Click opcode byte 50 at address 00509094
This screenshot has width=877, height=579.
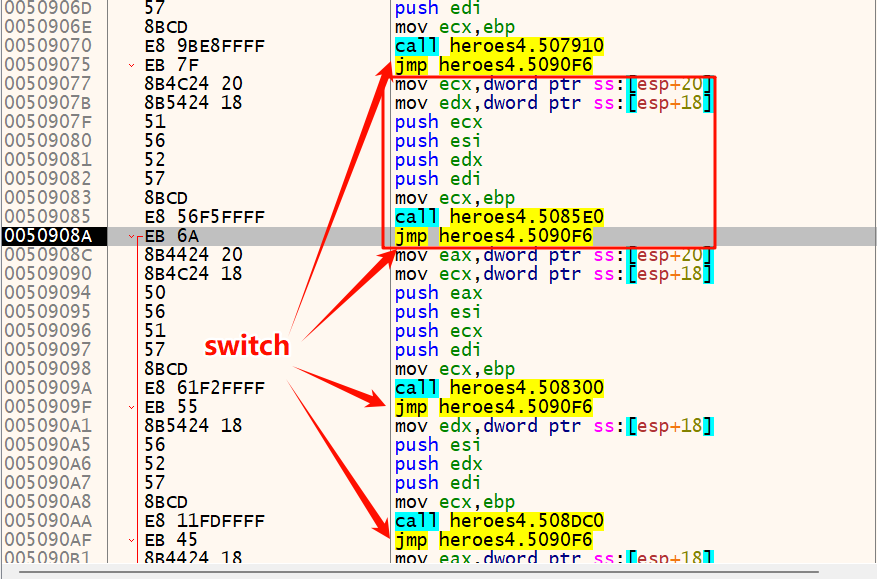tap(155, 293)
